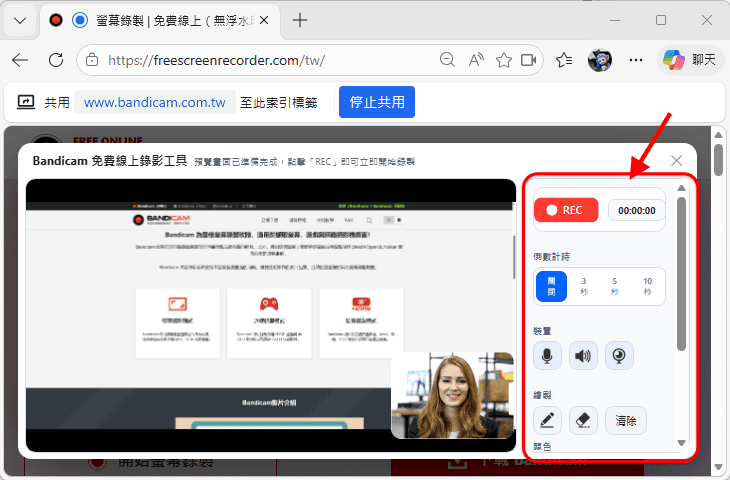This screenshot has height=480, width=730.
Task: Minimize the browser window
Action: tap(615, 20)
